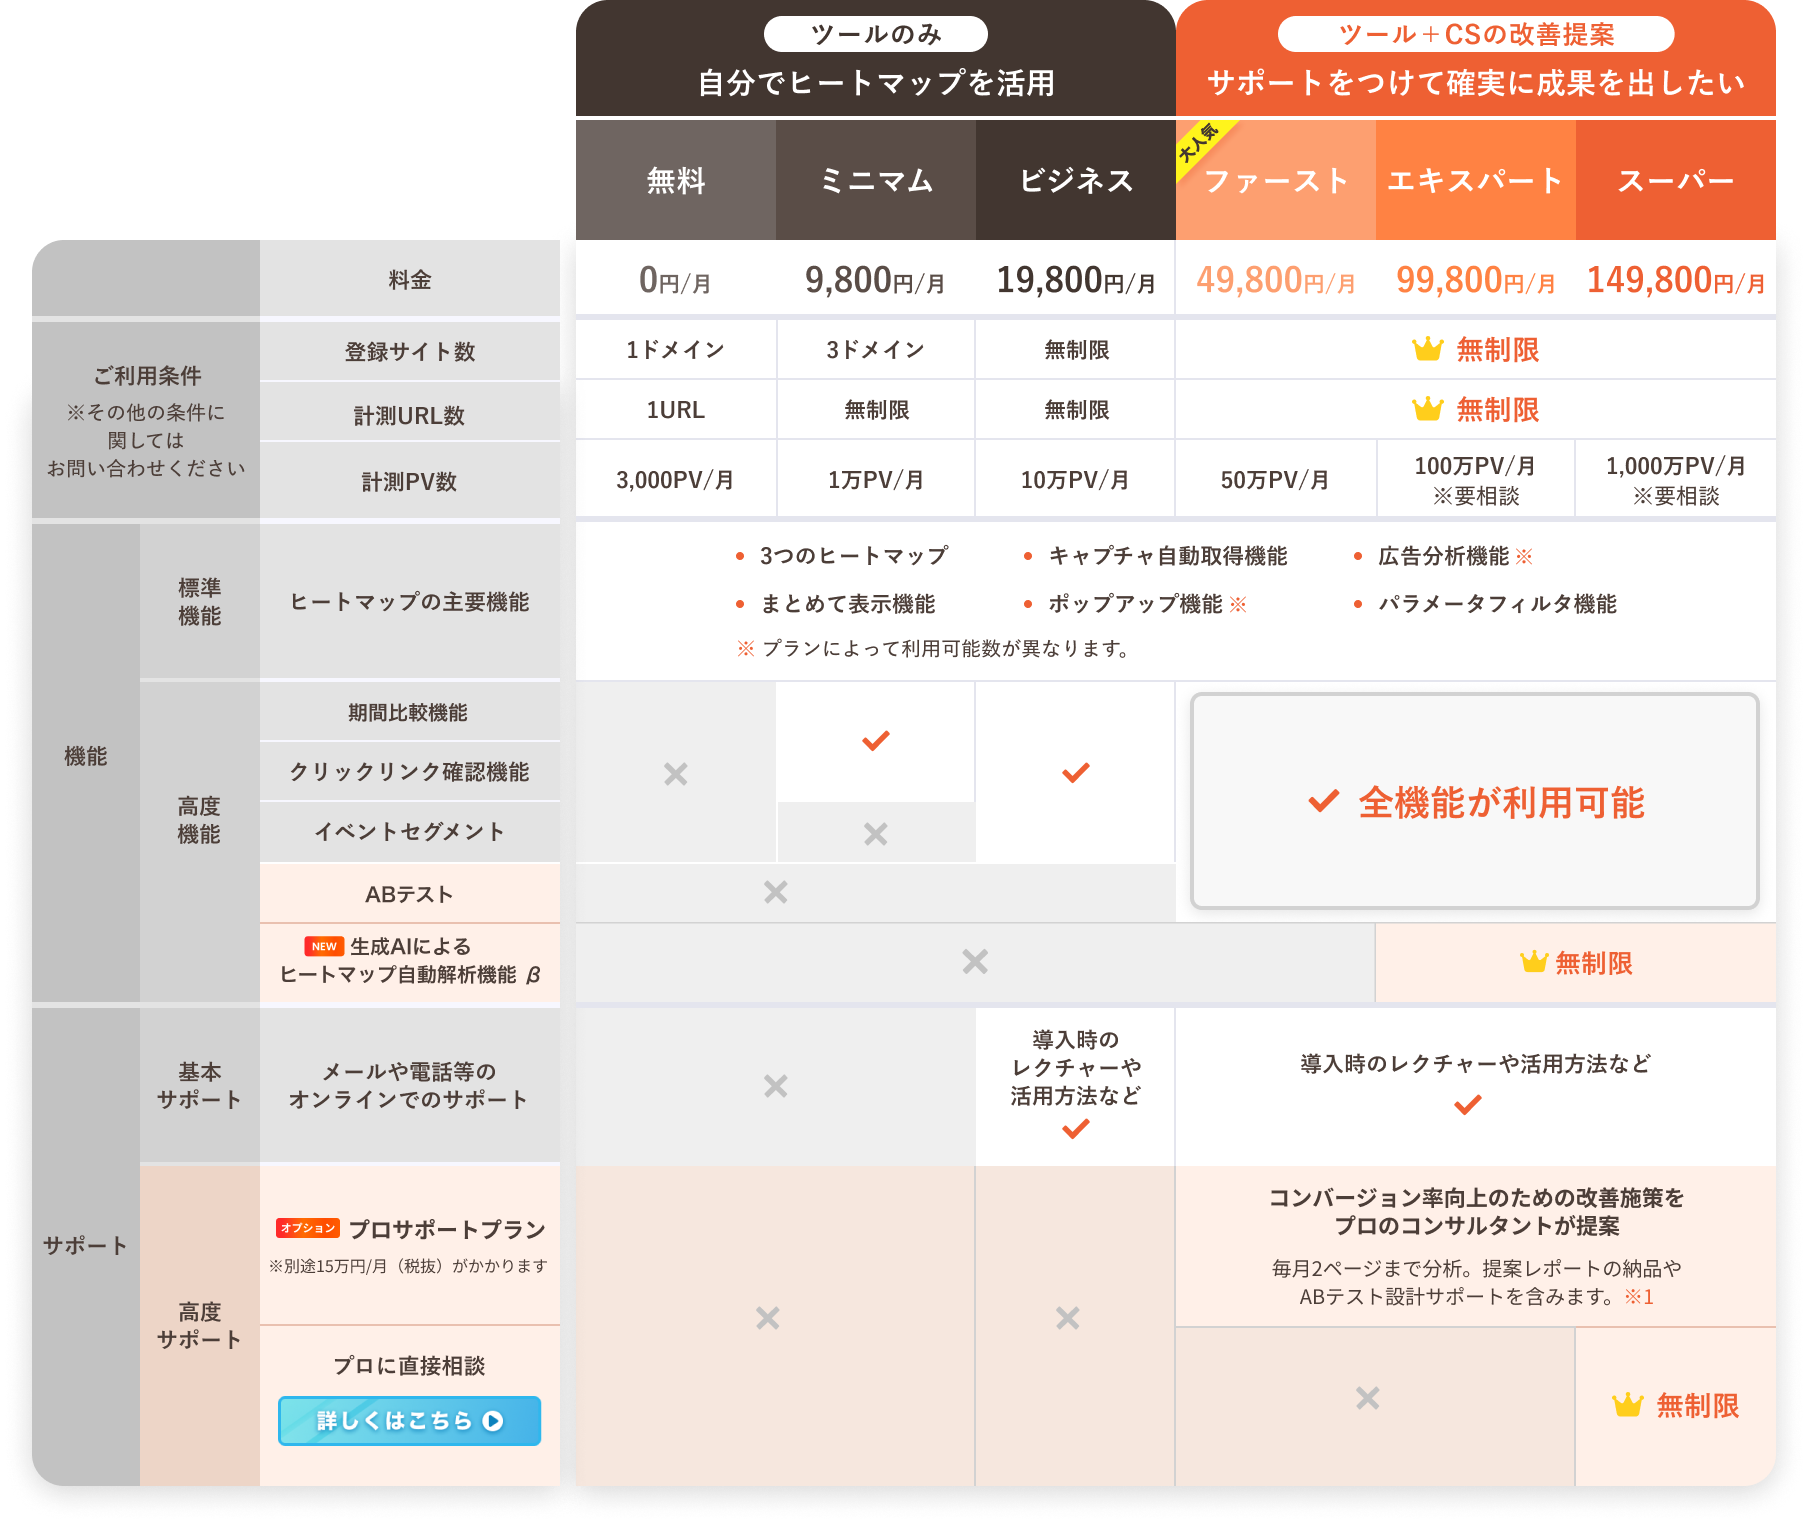1808x1524 pixels.
Task: Click the 全機能が利用可能 box
Action: tap(1475, 801)
